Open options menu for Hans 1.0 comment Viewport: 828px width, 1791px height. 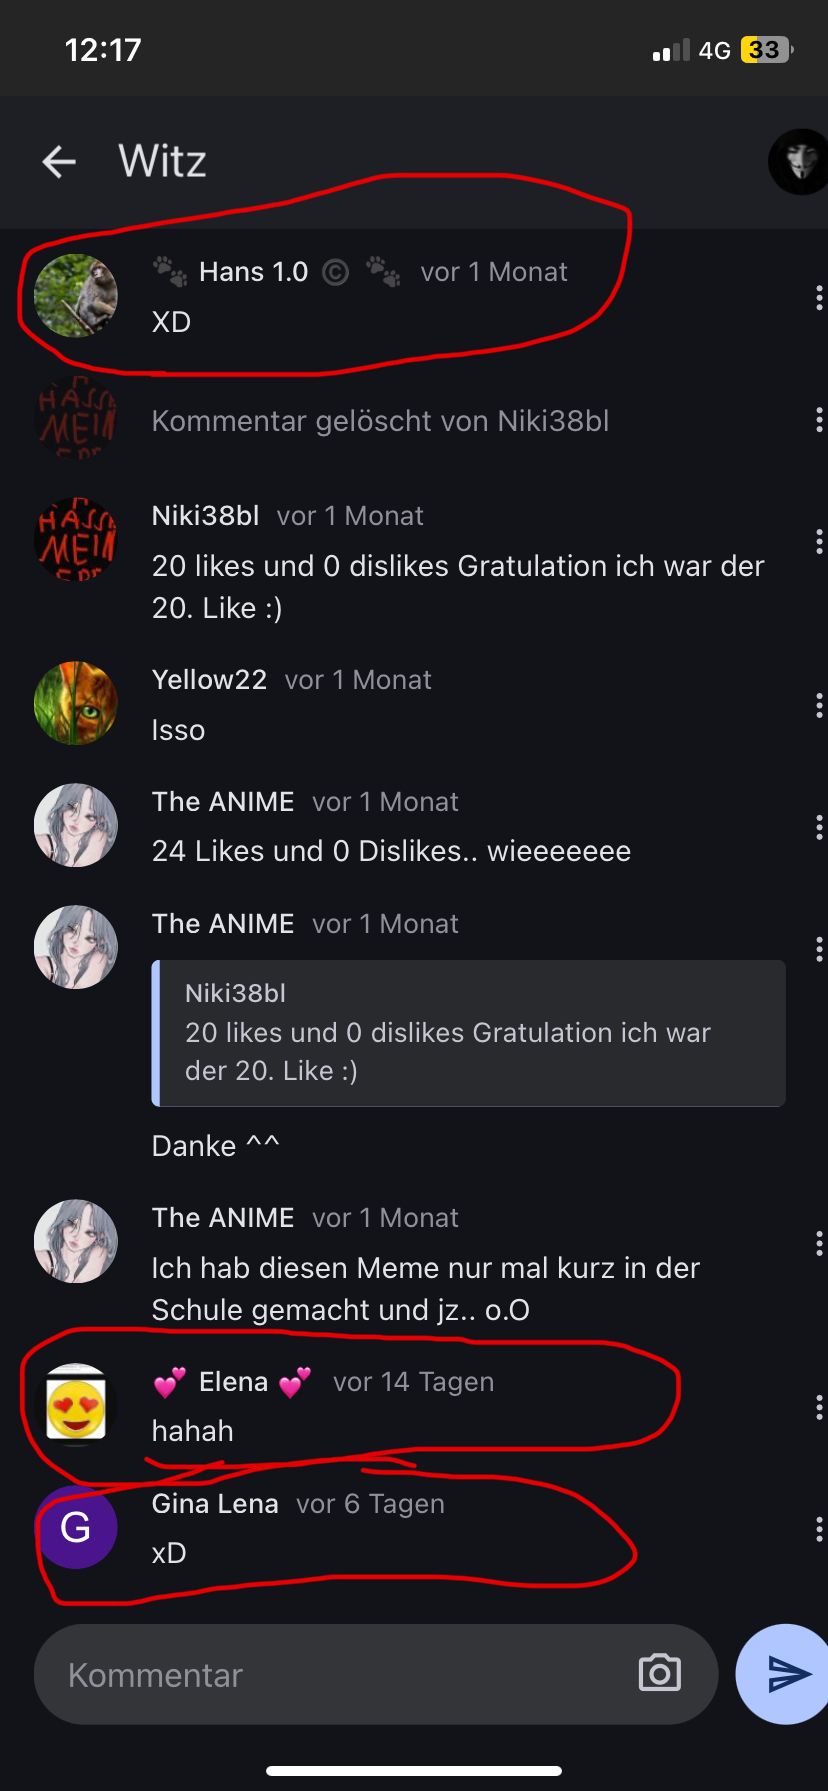819,297
